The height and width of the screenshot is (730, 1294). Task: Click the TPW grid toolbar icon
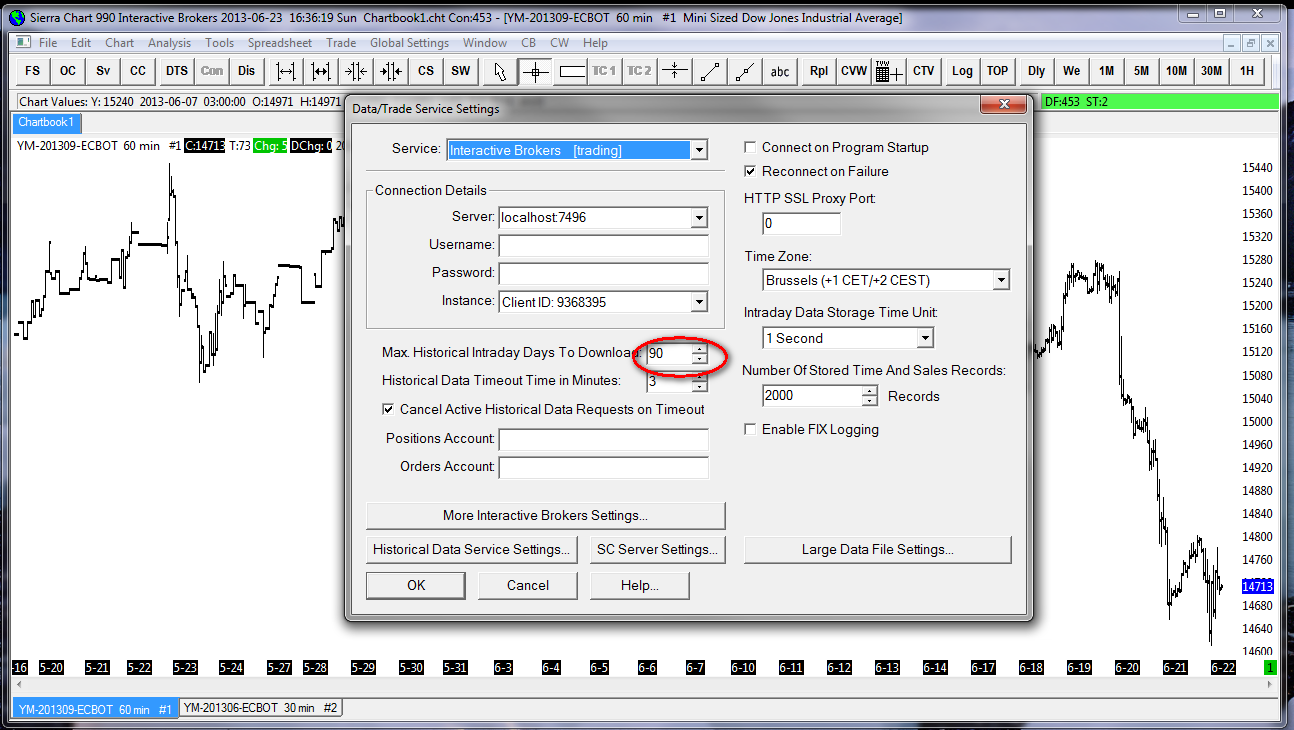pos(889,71)
